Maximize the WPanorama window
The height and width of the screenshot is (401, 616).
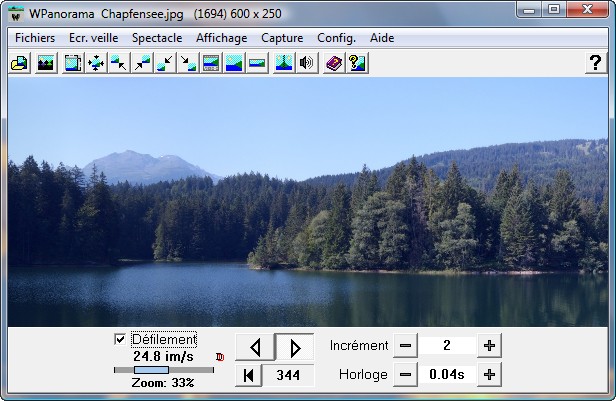[x=554, y=9]
